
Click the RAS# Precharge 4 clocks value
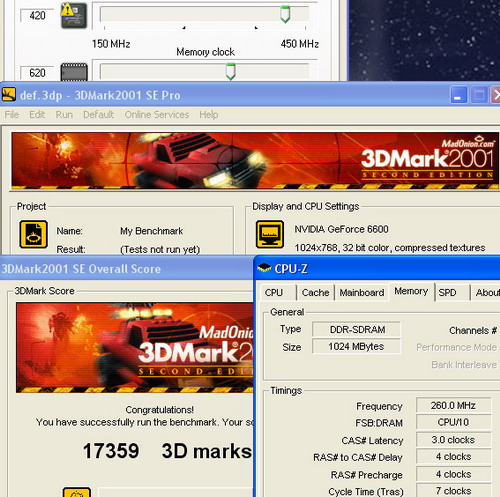tap(453, 474)
